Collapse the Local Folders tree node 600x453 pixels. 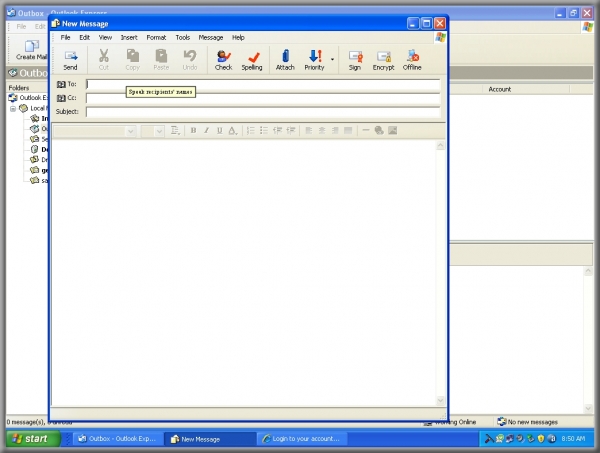13,109
